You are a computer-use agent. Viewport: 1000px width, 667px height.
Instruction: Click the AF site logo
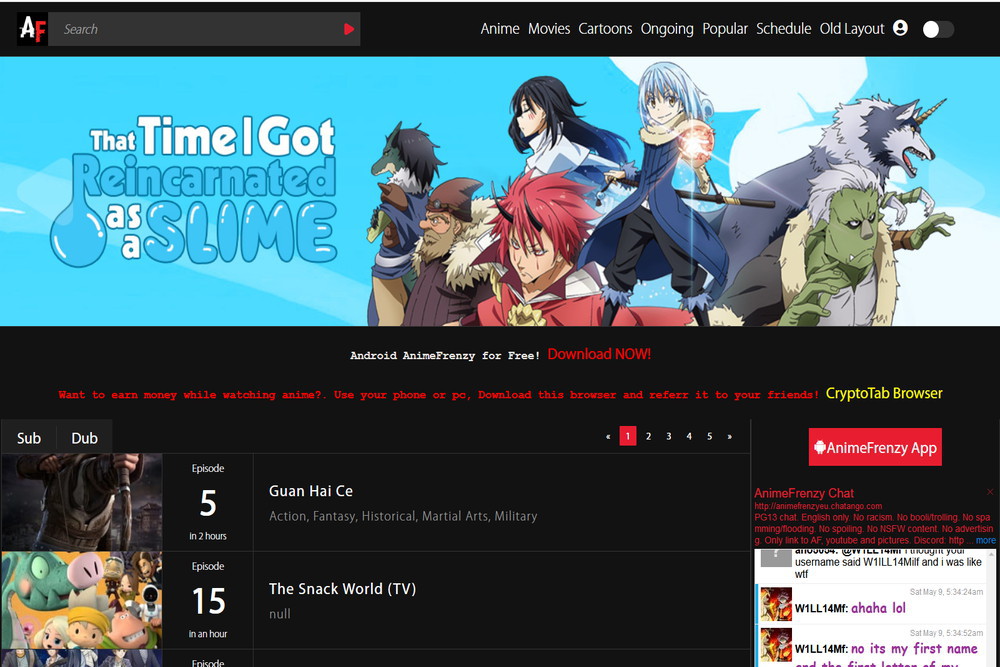click(30, 29)
